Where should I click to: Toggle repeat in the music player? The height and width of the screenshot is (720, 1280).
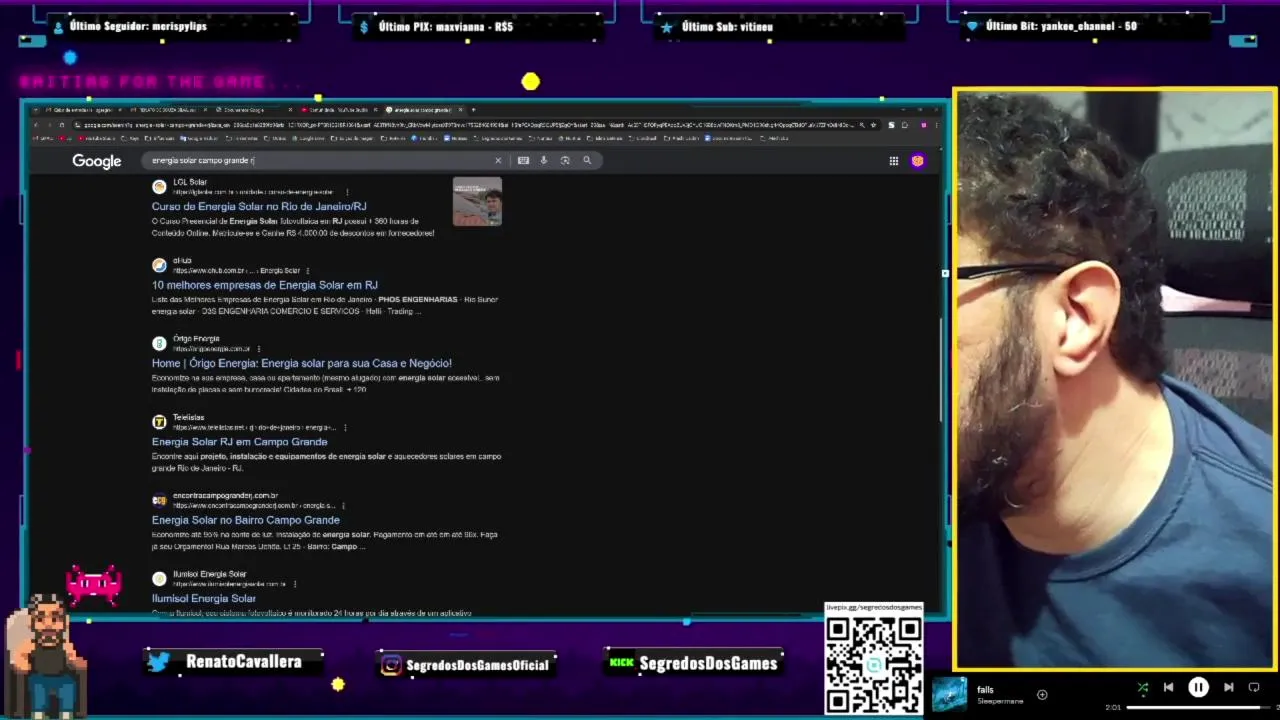pyautogui.click(x=1254, y=688)
